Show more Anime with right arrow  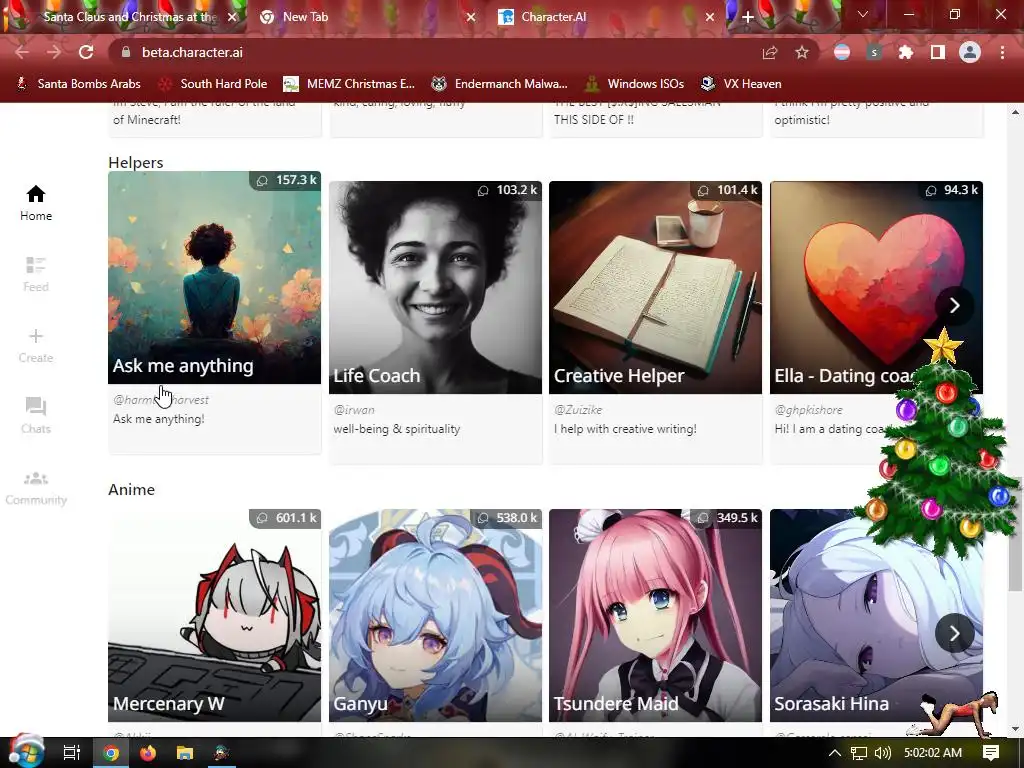(x=954, y=633)
